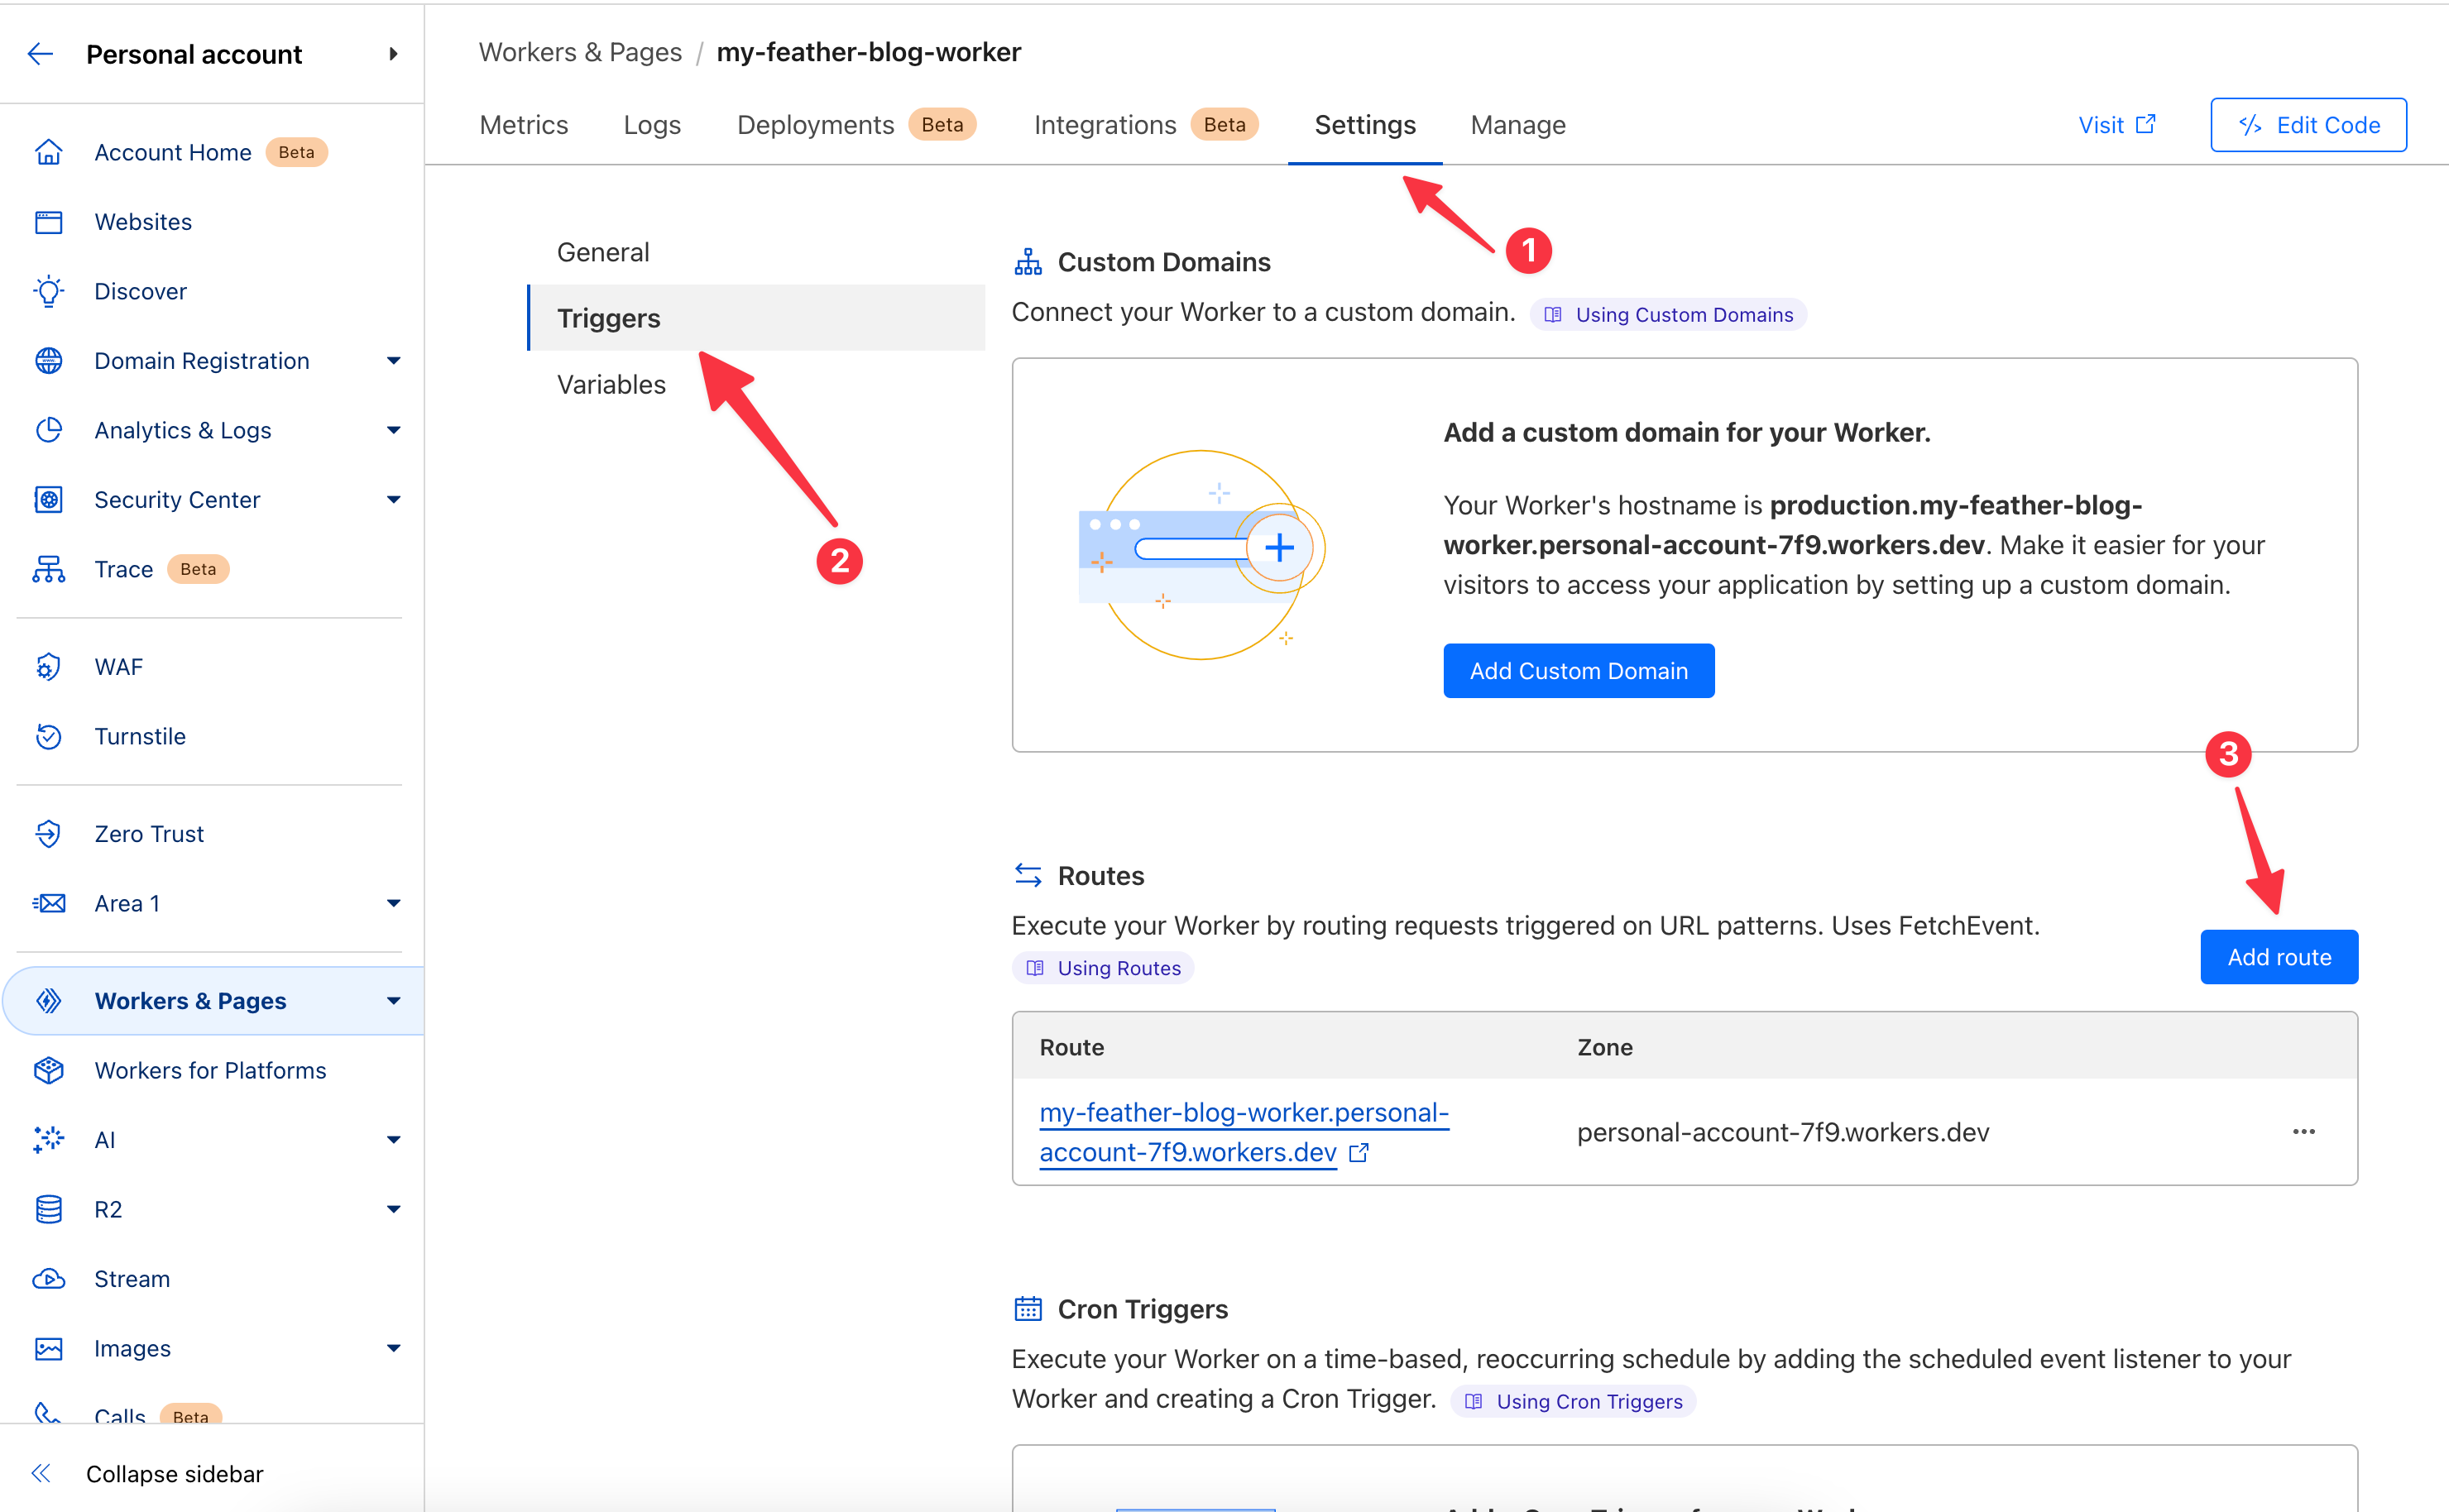
Task: Open the Using Custom Domains docs link
Action: [1668, 315]
